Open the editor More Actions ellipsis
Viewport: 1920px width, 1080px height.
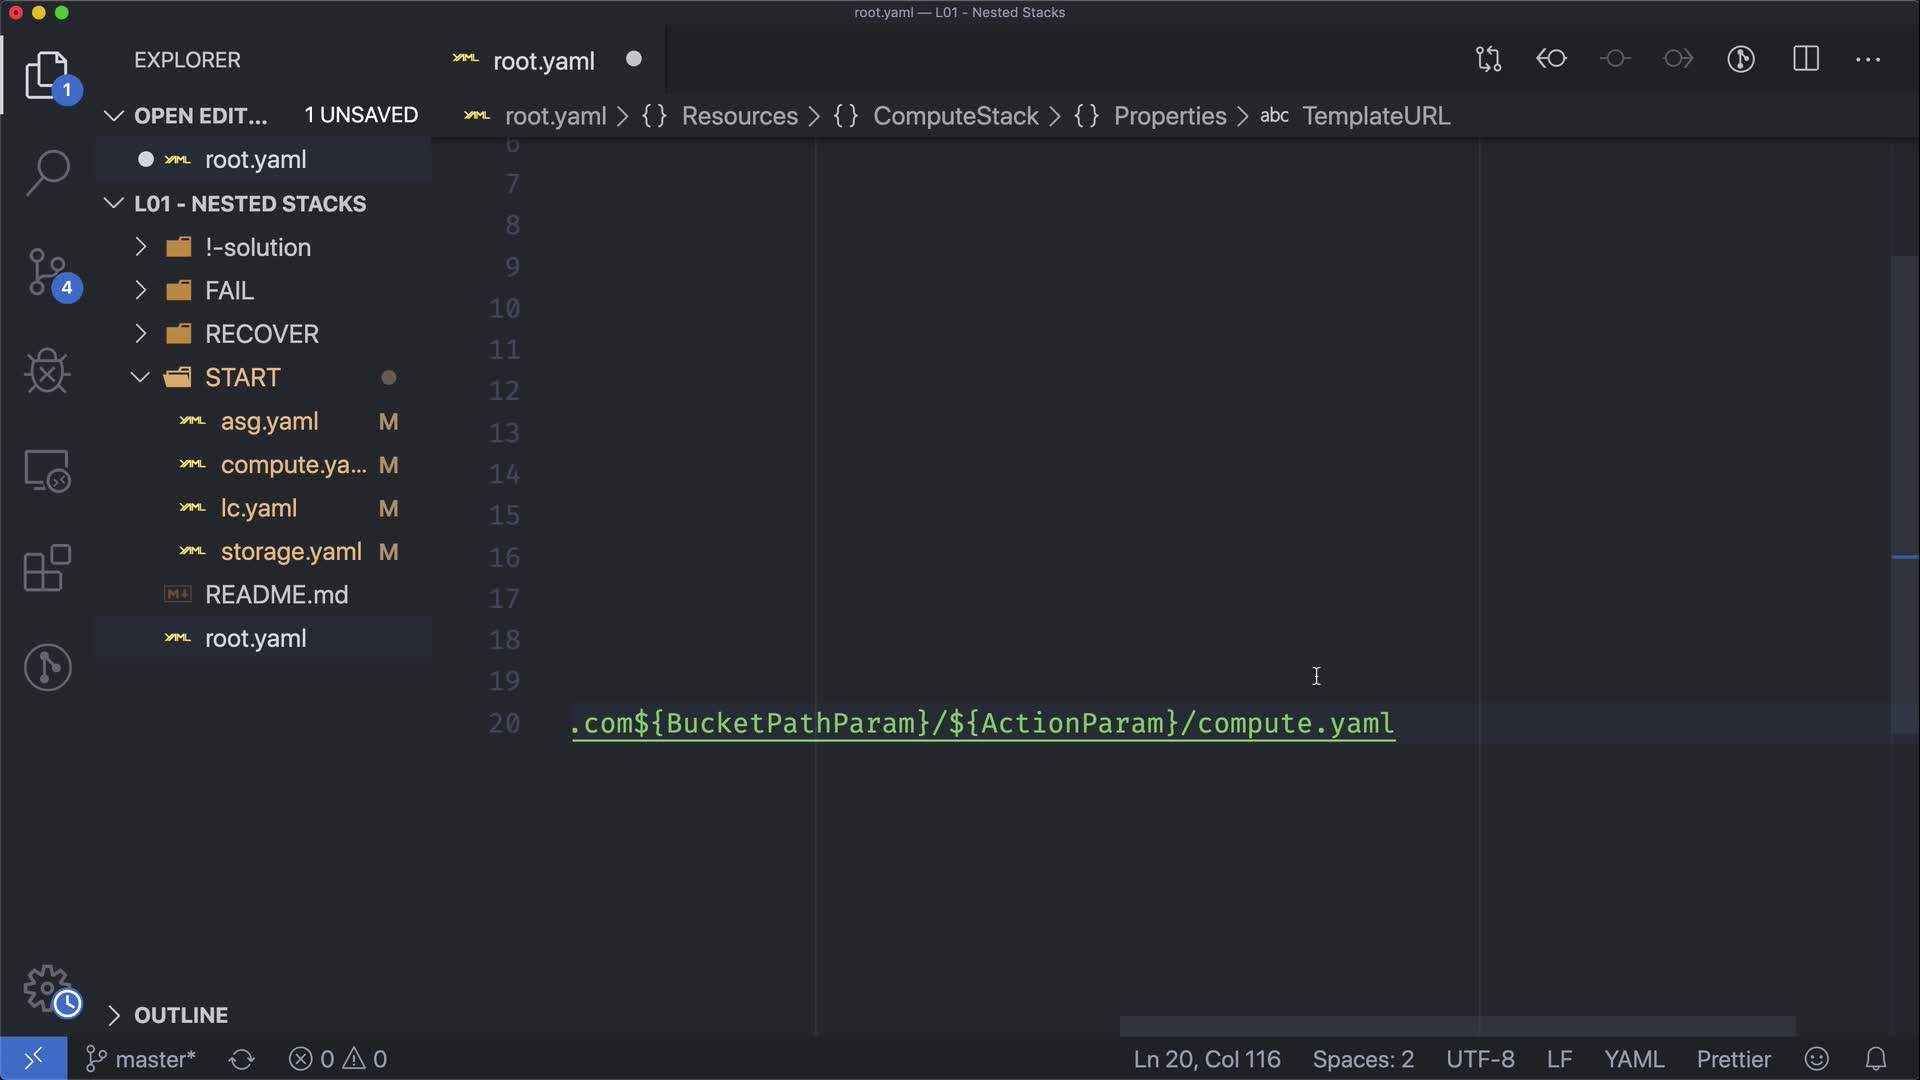[x=1868, y=60]
